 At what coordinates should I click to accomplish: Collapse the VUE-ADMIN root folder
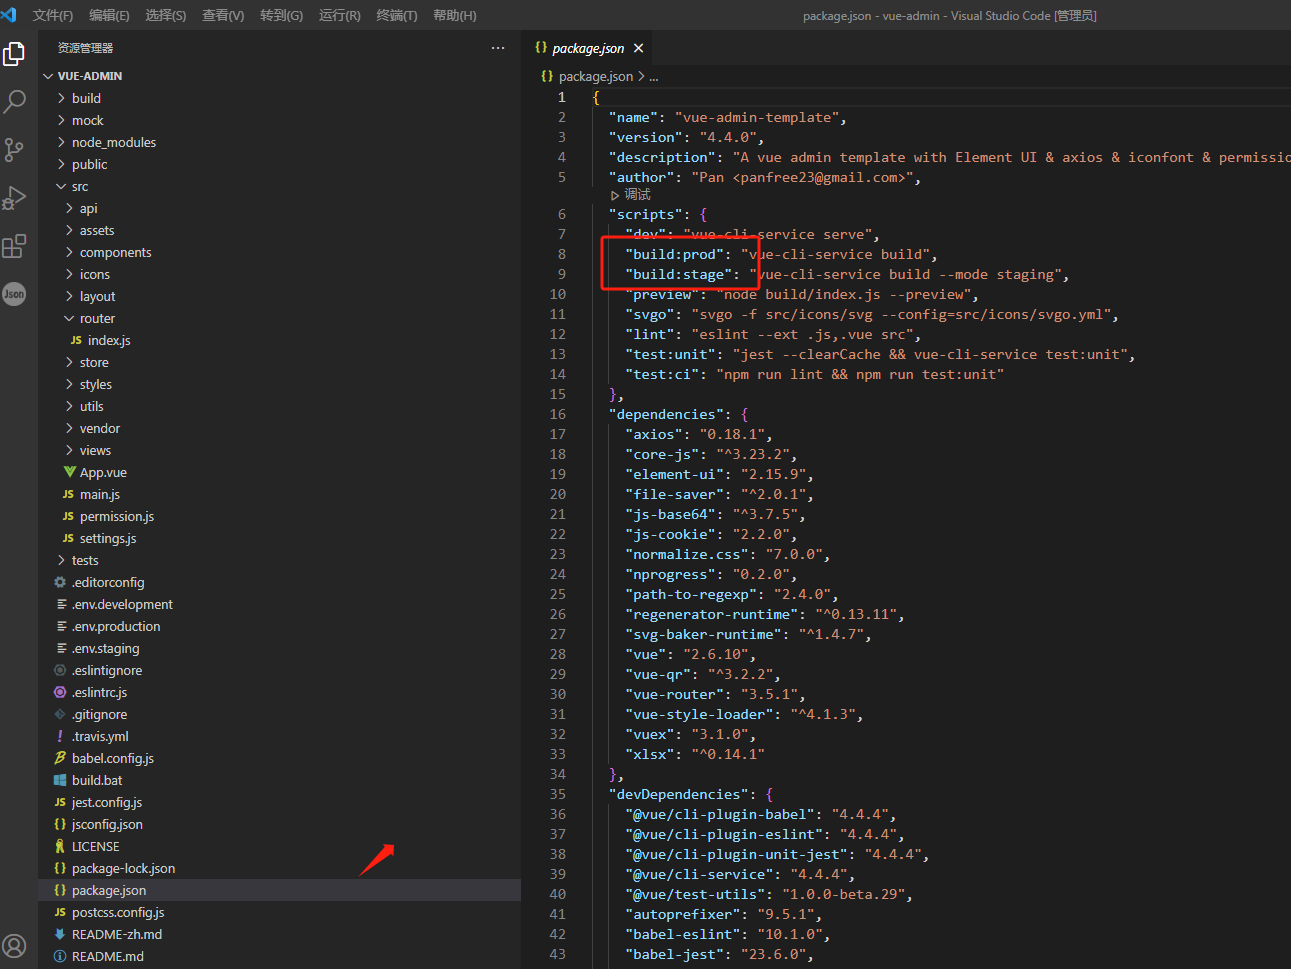point(280,76)
